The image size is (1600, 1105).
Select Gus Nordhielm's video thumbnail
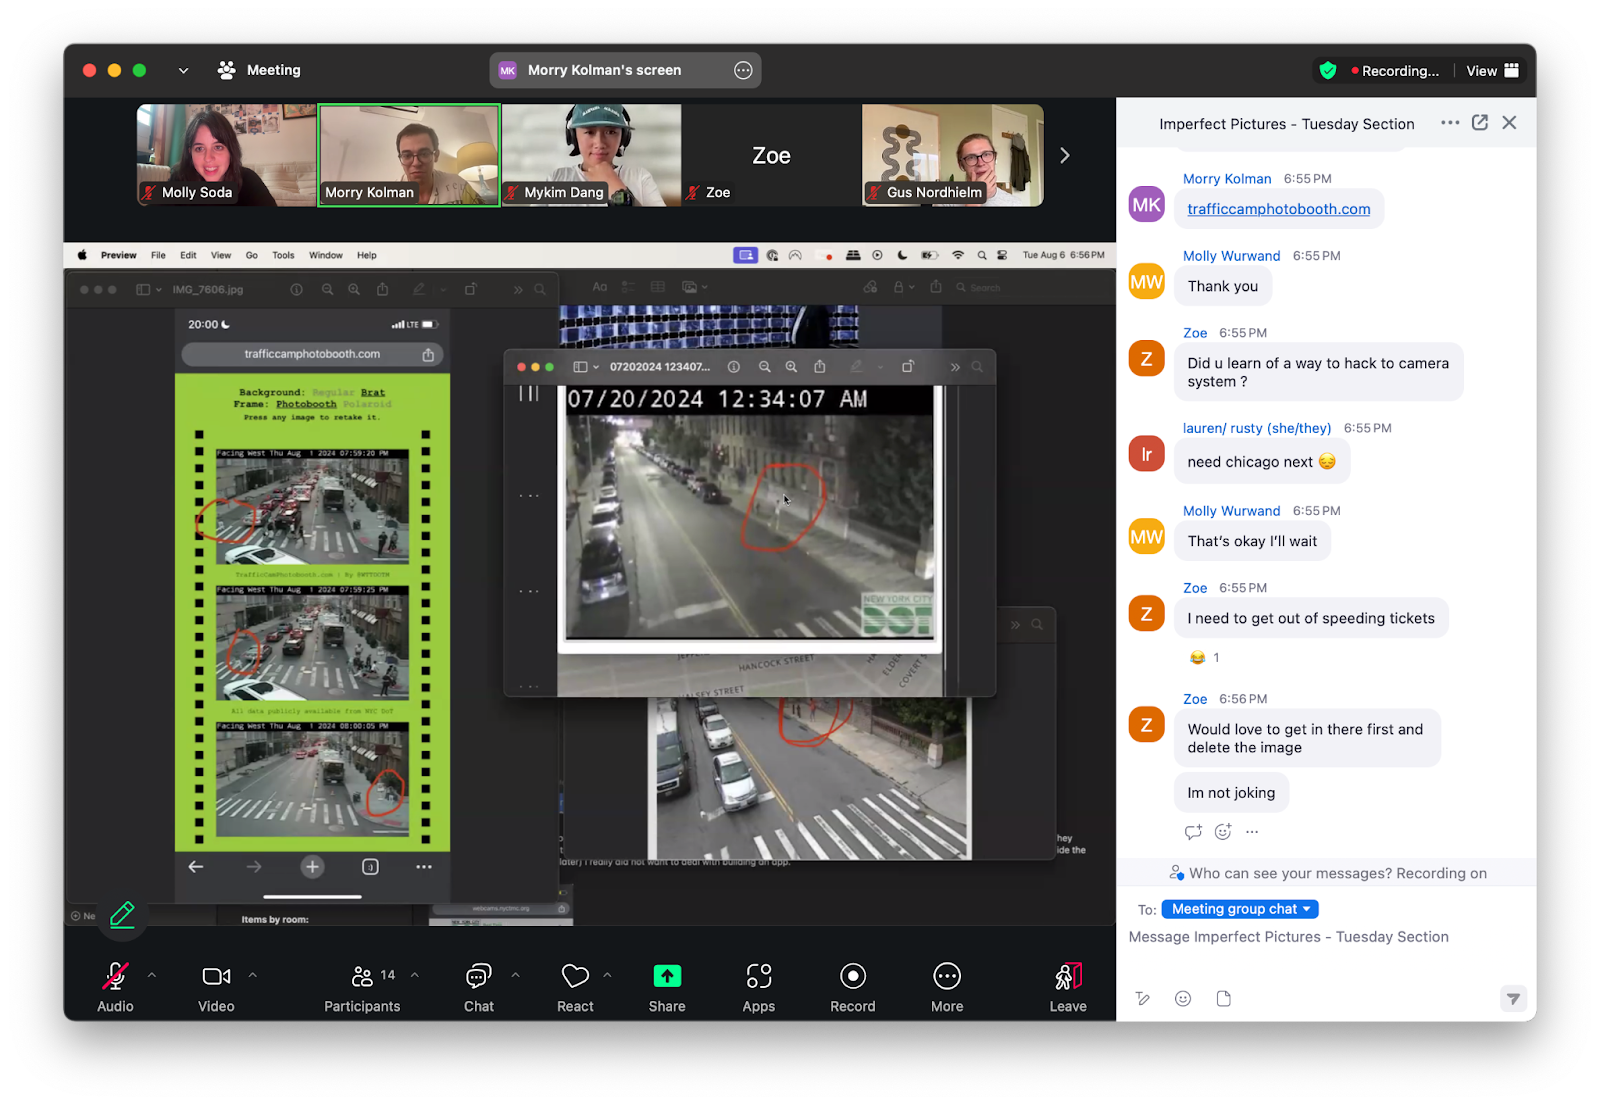(x=953, y=155)
